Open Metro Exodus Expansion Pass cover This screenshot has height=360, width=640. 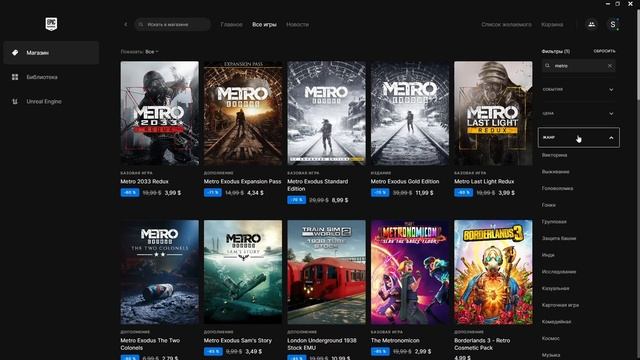243,113
